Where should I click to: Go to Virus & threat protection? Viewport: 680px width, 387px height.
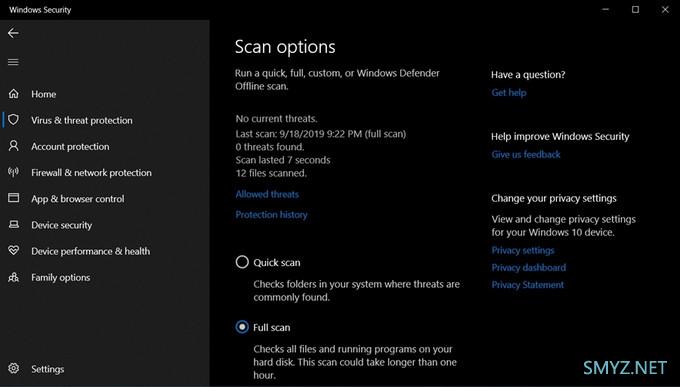[82, 120]
